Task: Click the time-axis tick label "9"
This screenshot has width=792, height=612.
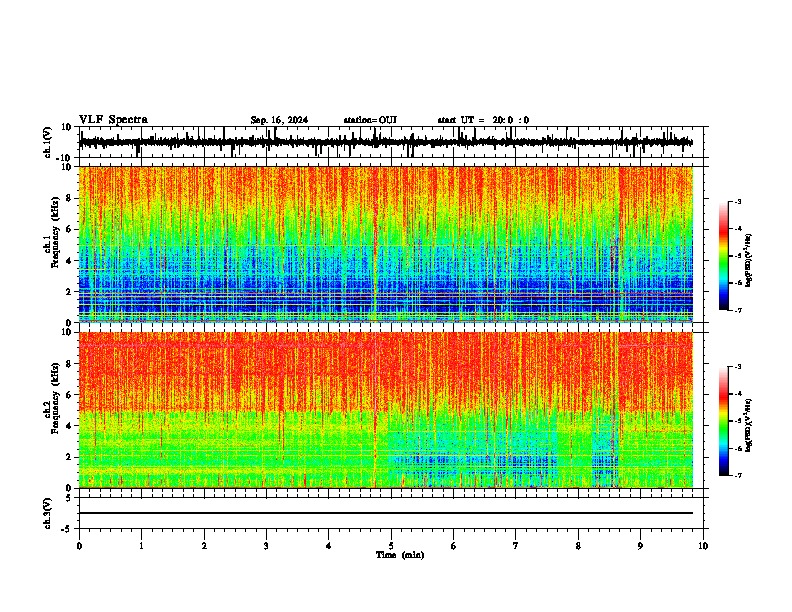Action: 640,546
